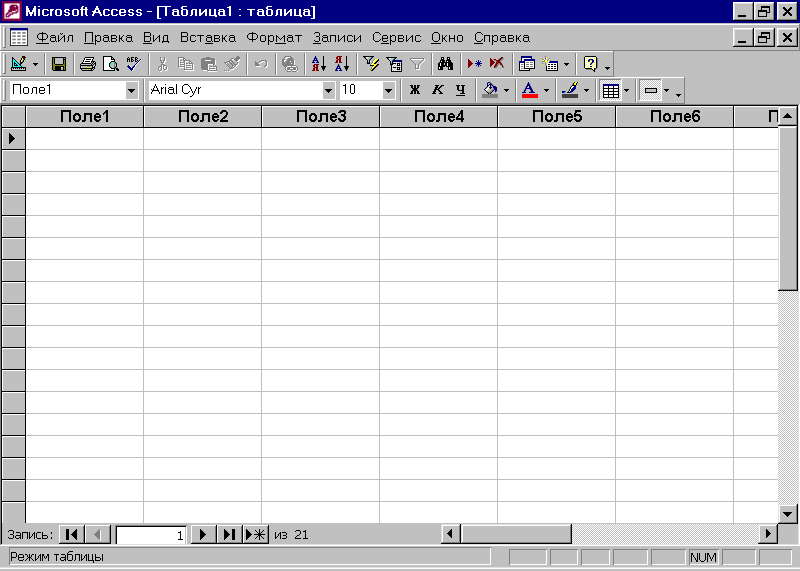800x571 pixels.
Task: Click the select-all corner box of the datasheet
Action: click(13, 116)
